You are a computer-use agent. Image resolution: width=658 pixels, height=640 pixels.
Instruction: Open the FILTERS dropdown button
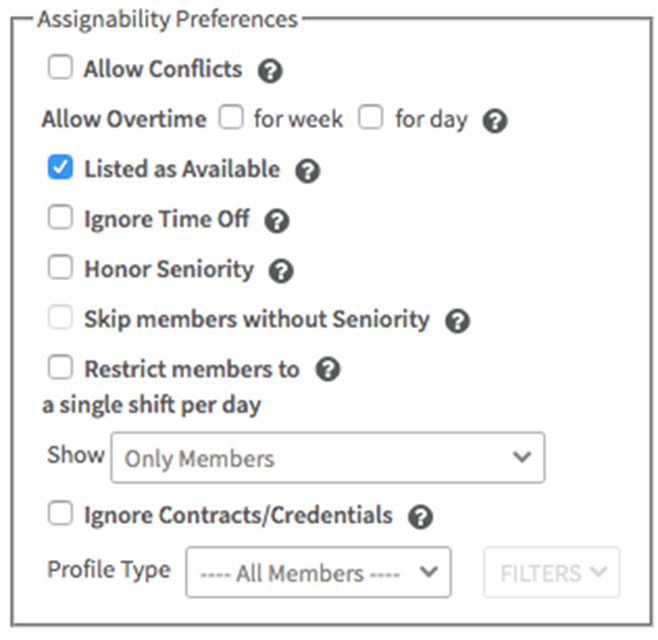point(551,572)
